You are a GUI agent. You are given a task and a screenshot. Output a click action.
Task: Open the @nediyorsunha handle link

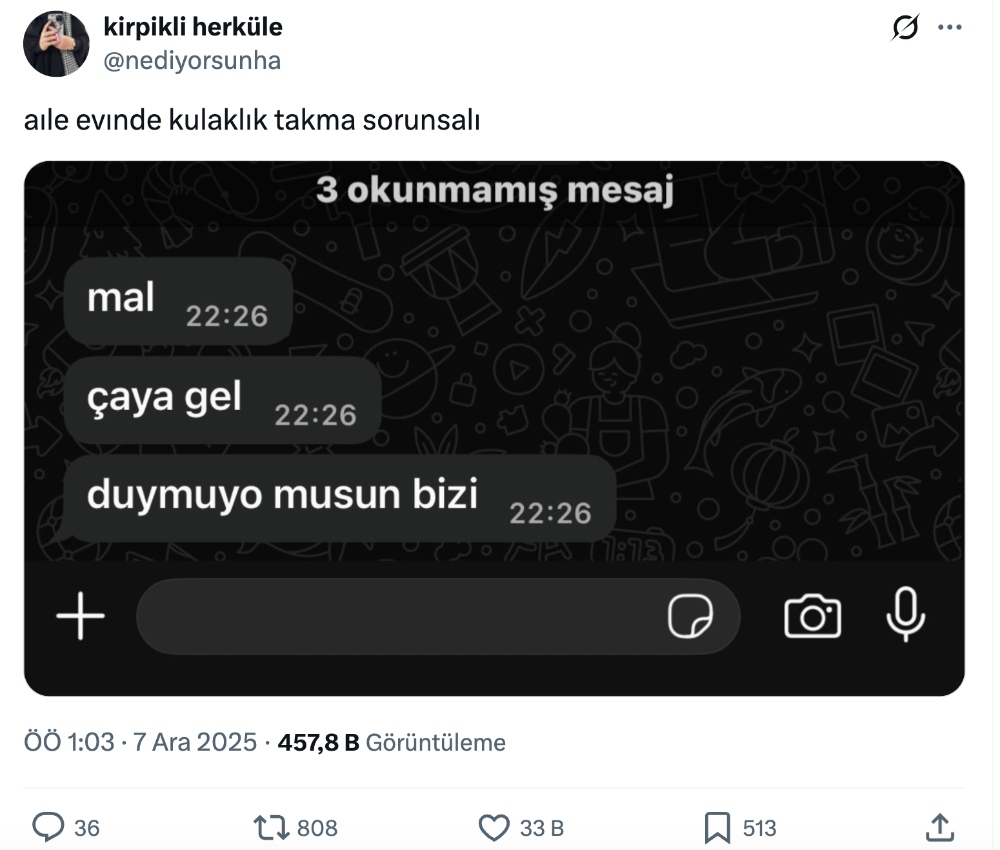click(x=192, y=61)
